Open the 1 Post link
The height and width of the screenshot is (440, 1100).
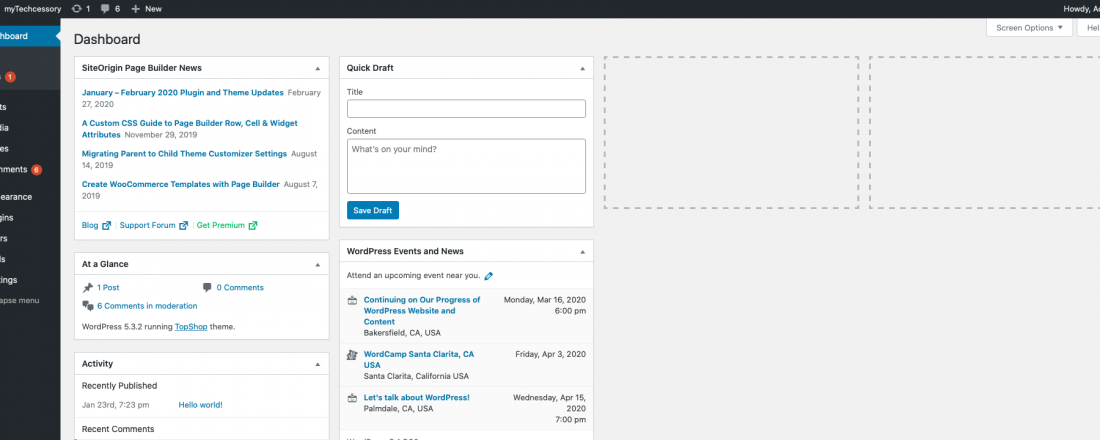coord(108,288)
